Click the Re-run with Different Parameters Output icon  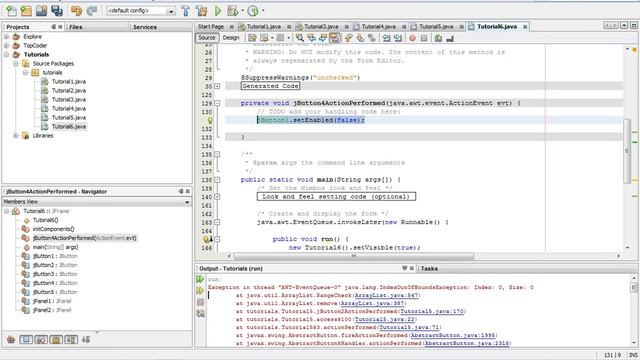(x=200, y=291)
